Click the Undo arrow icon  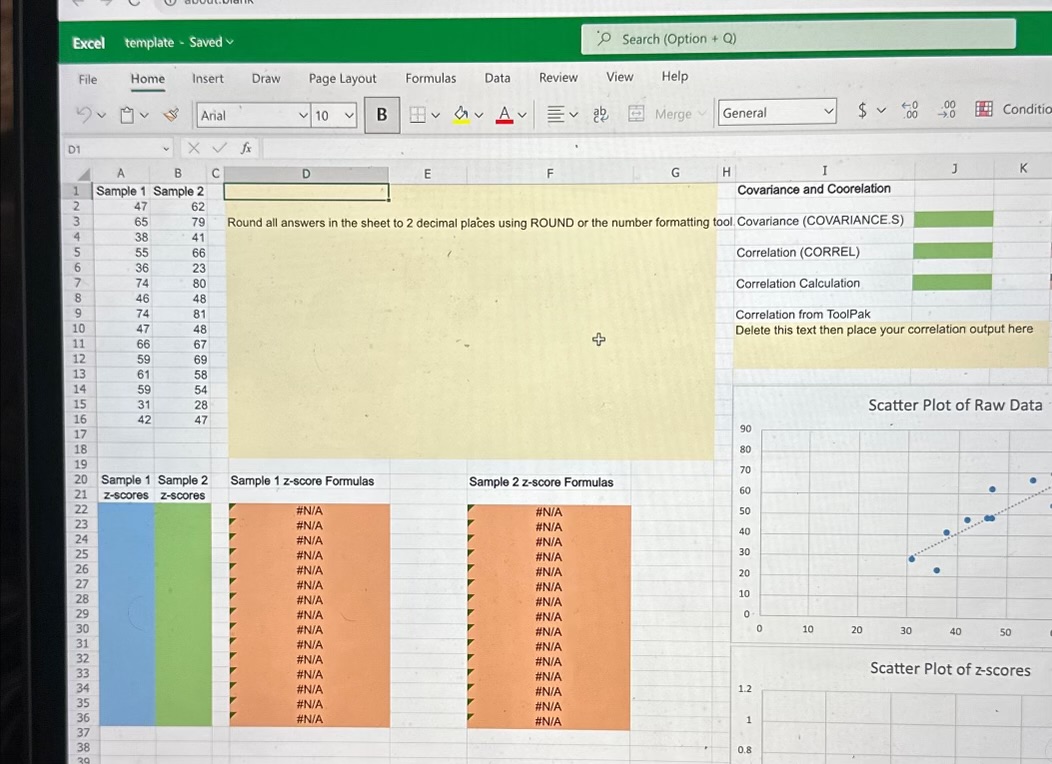click(x=85, y=115)
